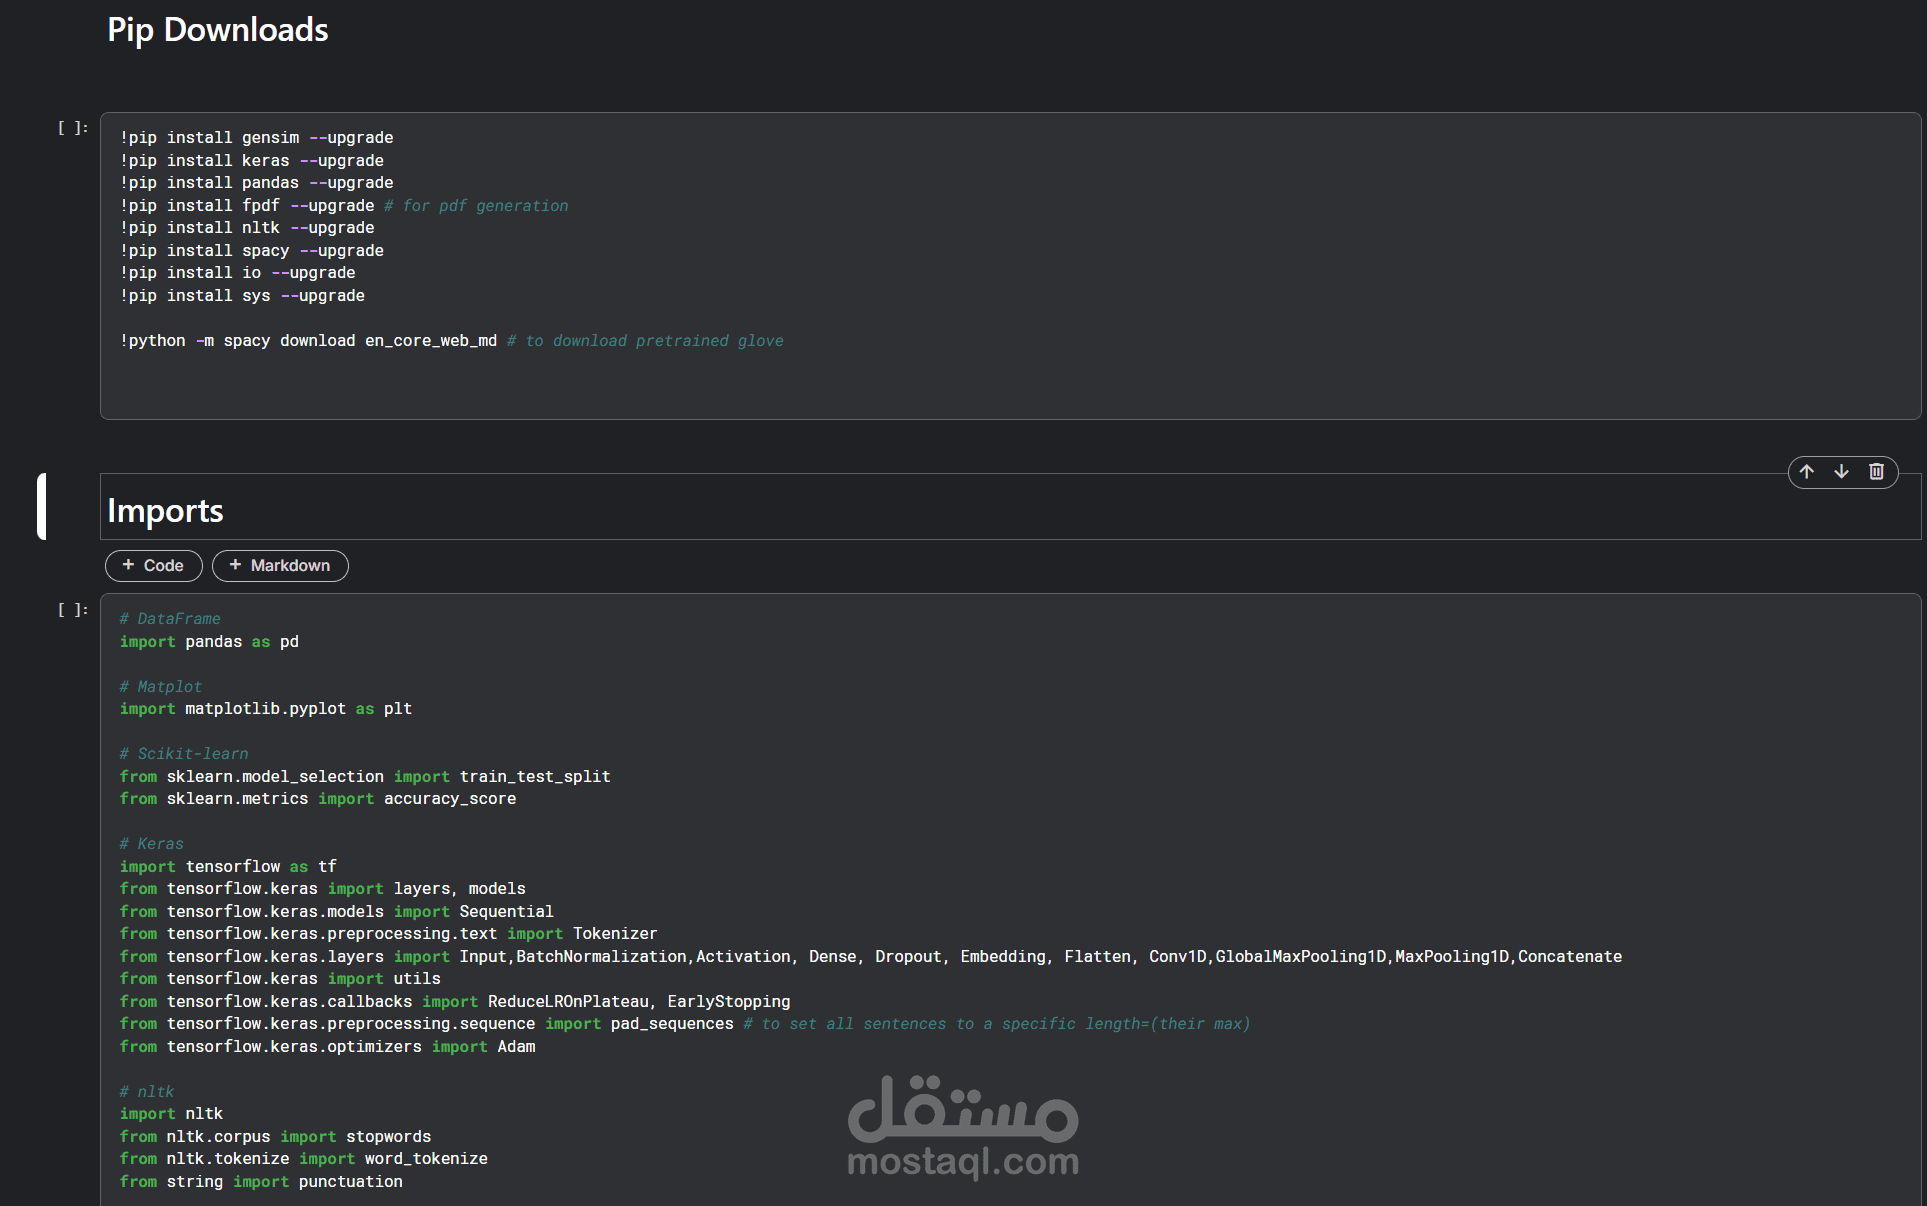Click the pip install cell execution counter

[72, 128]
